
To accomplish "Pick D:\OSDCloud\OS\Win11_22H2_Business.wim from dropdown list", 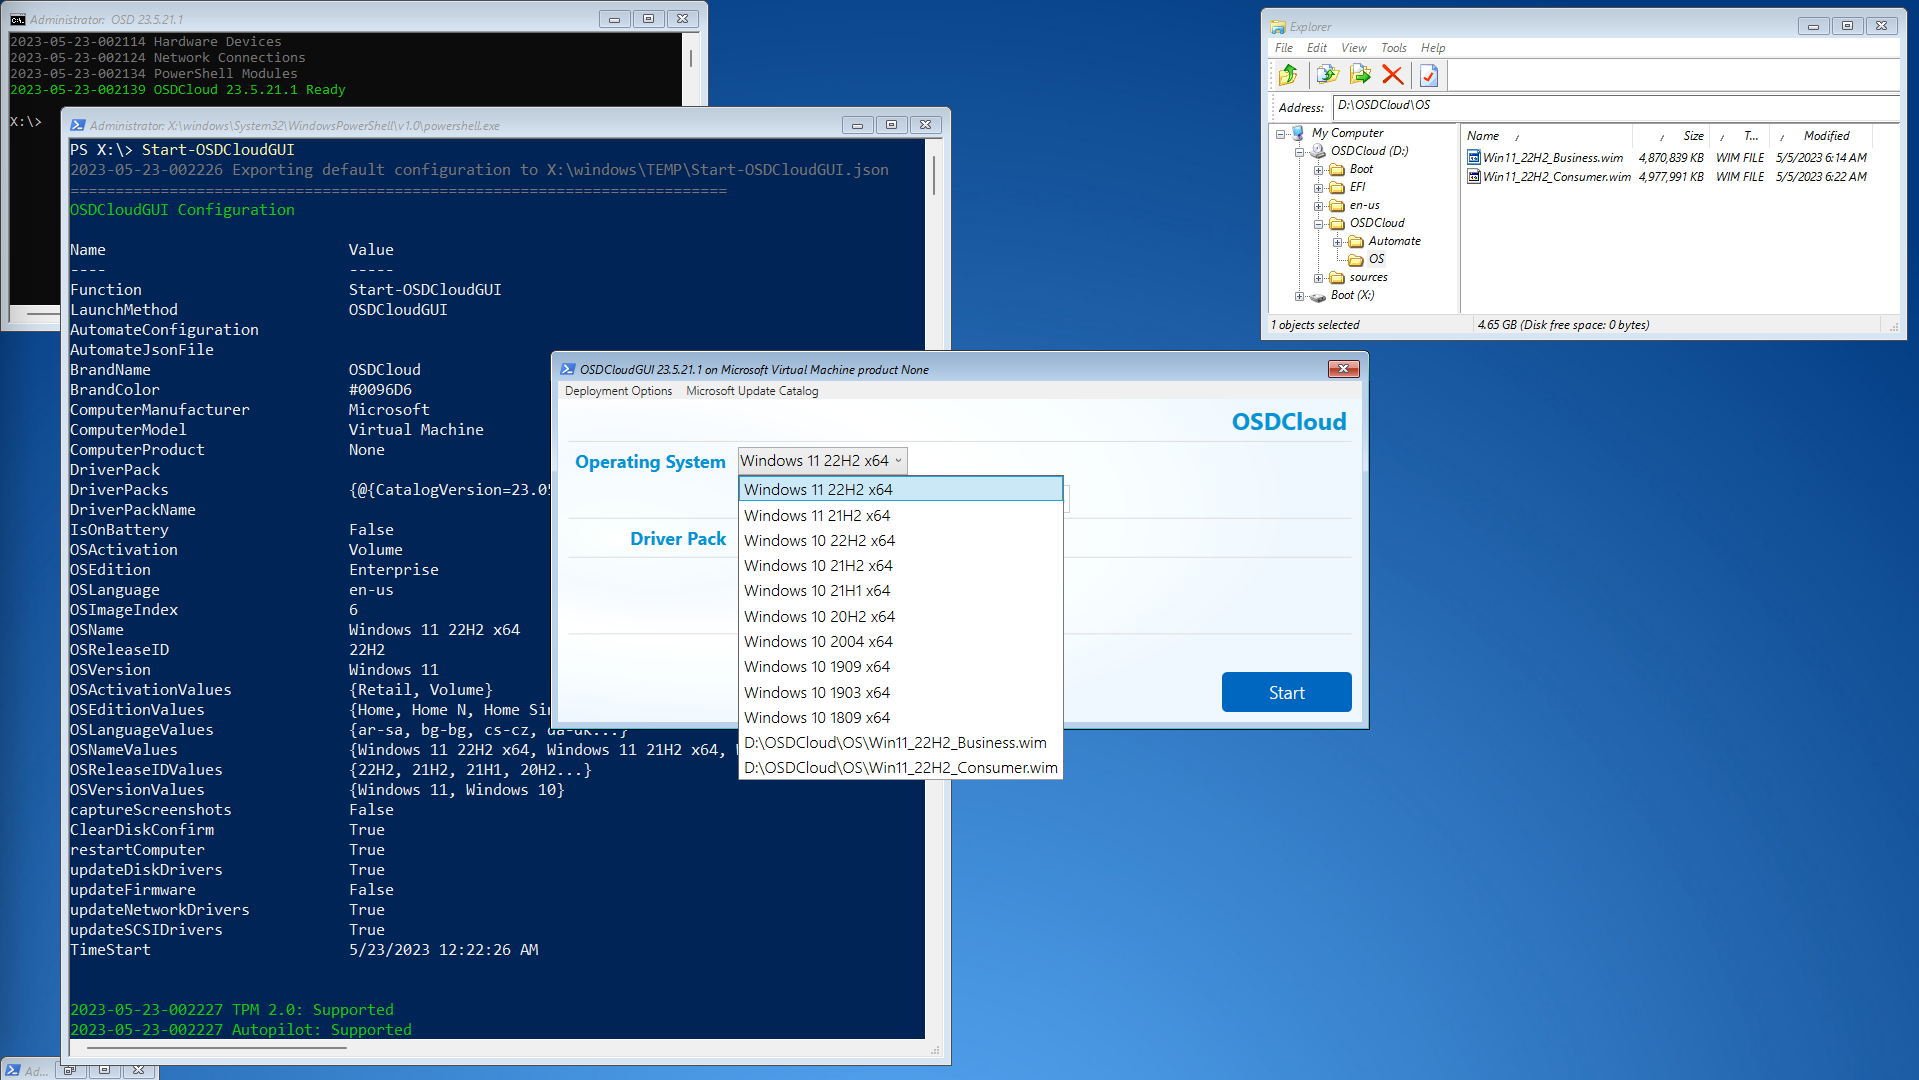I will pos(895,743).
